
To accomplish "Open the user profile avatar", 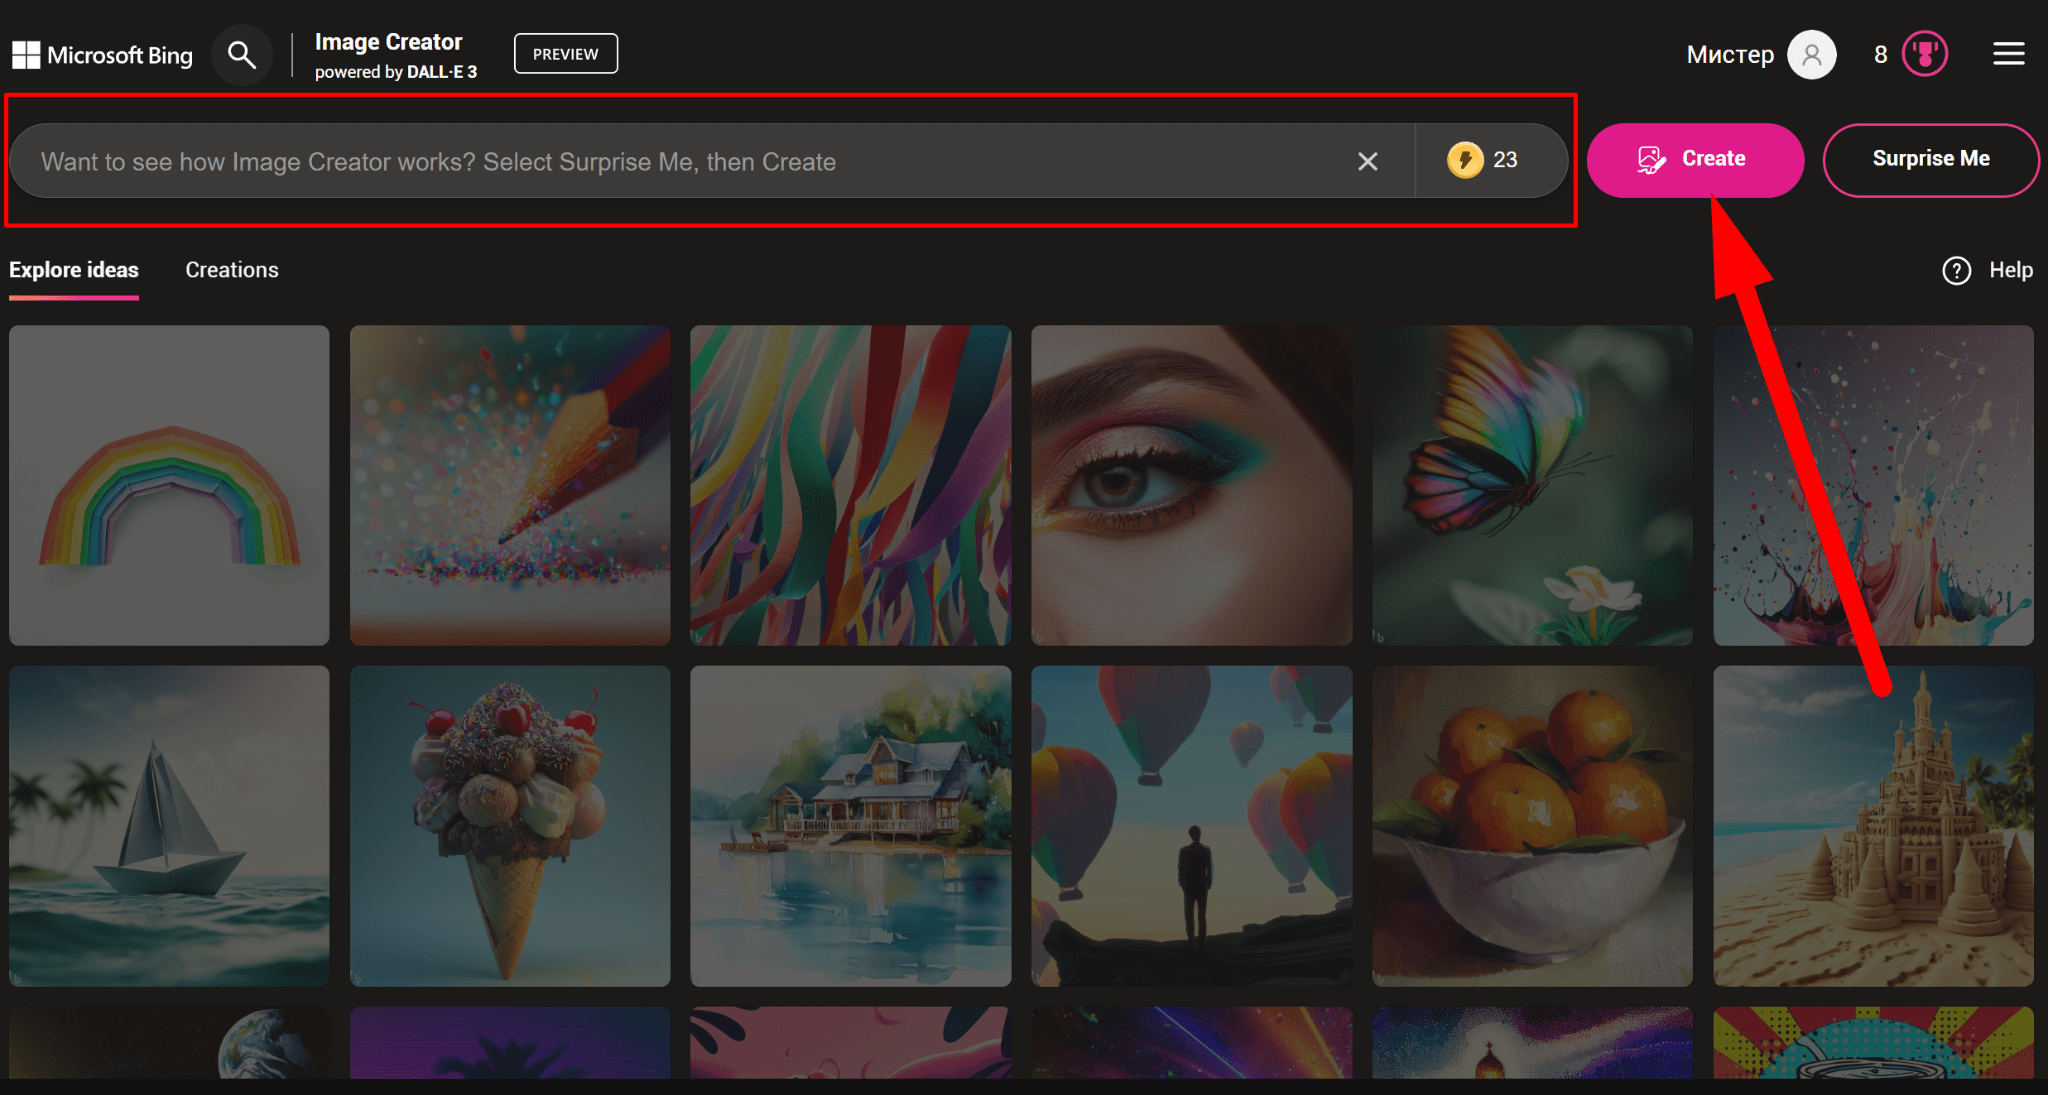I will (x=1811, y=54).
